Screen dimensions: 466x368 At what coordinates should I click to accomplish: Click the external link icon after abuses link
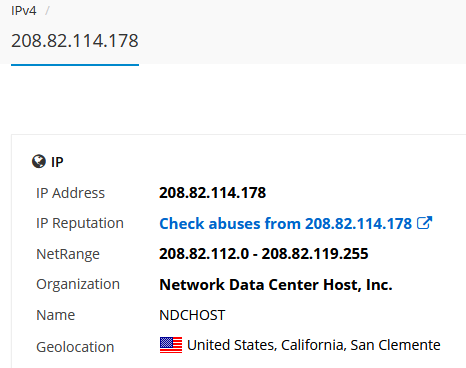(425, 223)
